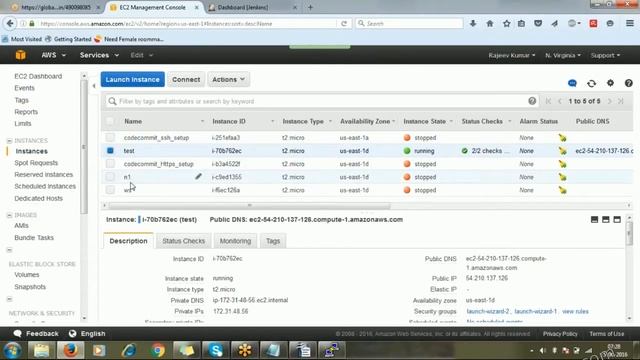
Task: Open Services dropdown menu
Action: tap(99, 55)
